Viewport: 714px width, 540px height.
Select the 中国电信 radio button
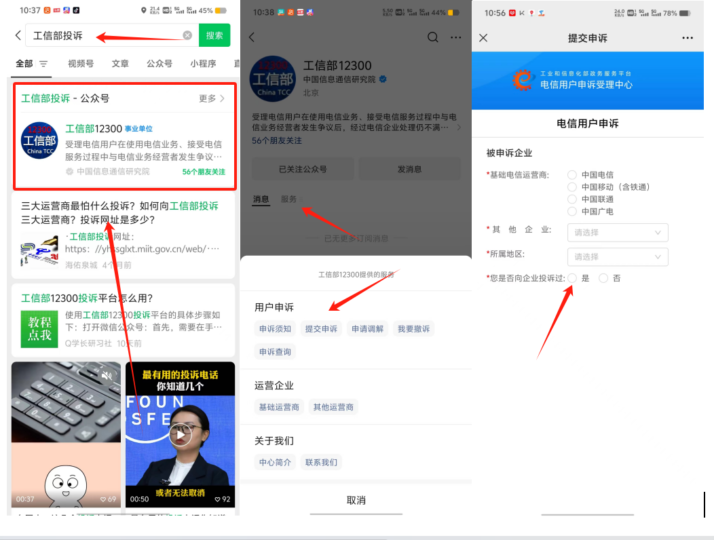coord(572,175)
